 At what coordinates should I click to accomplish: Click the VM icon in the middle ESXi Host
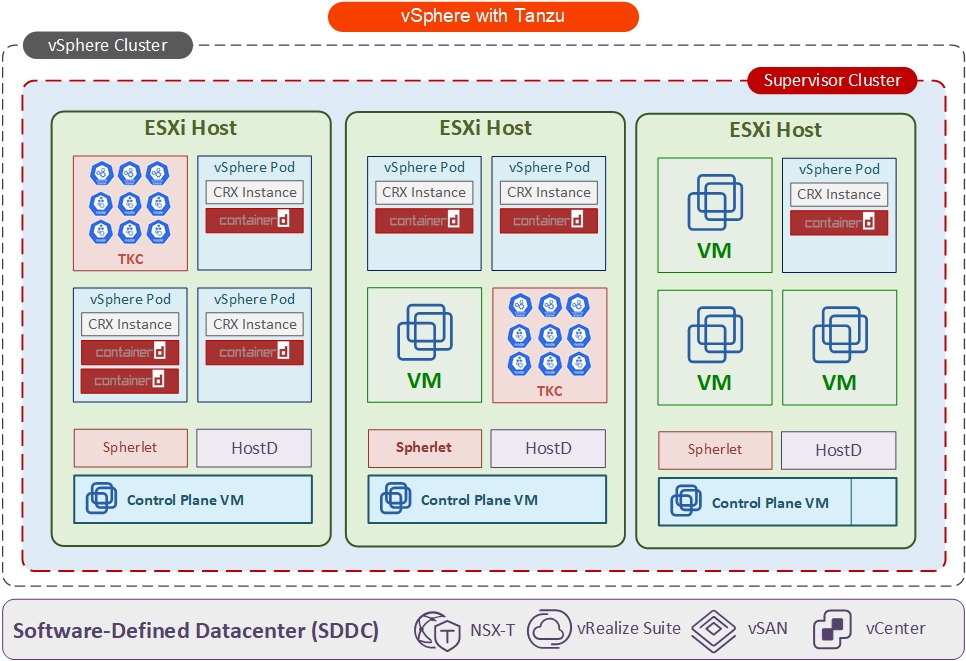pos(424,332)
